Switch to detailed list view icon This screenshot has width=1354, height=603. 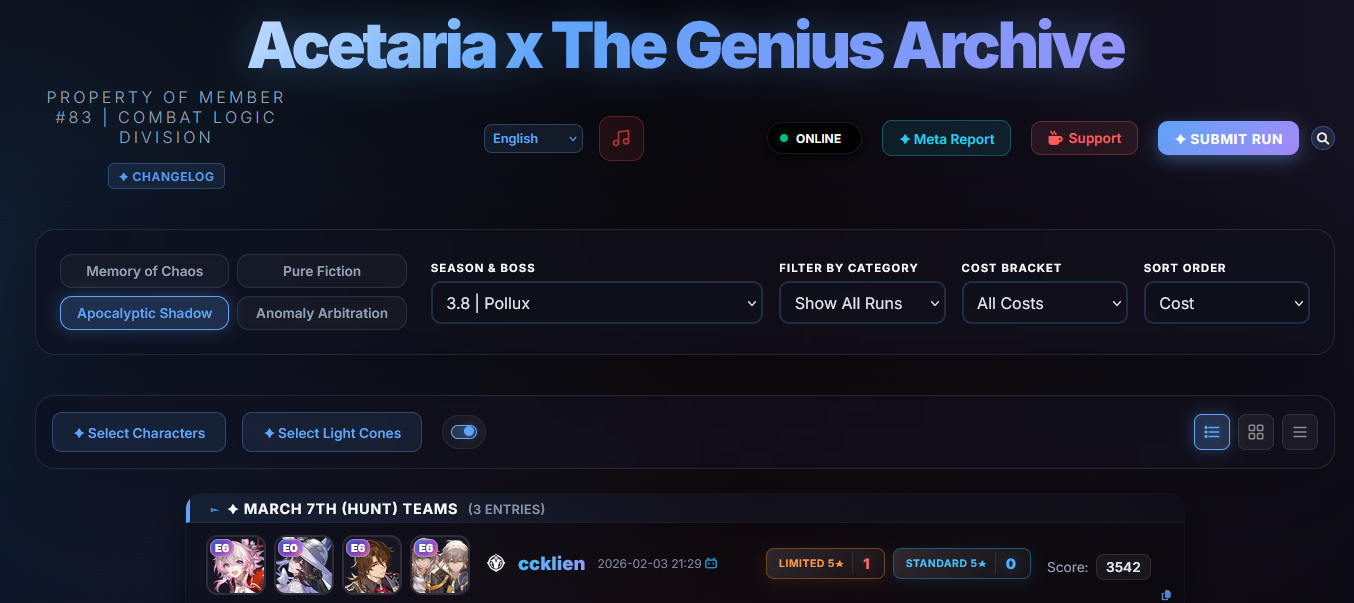[x=1212, y=432]
